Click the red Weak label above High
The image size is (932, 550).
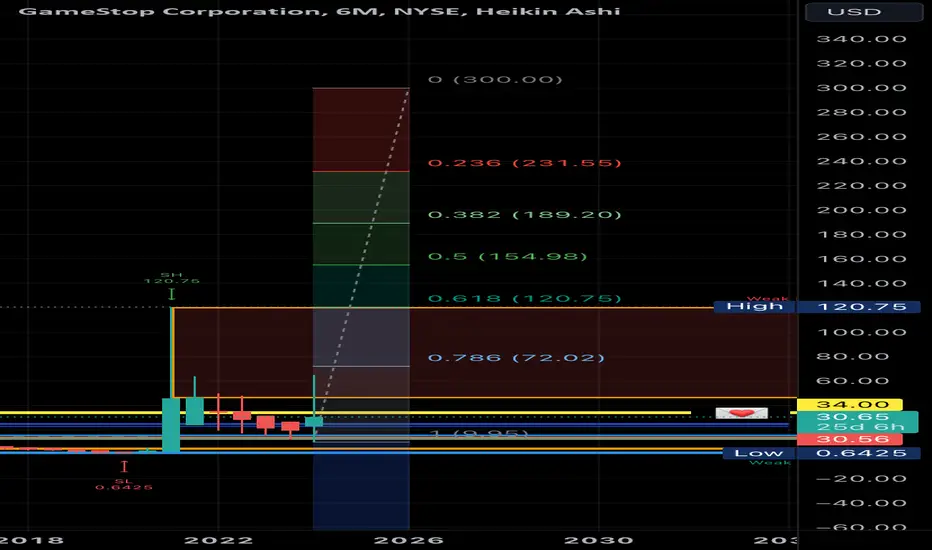767,298
